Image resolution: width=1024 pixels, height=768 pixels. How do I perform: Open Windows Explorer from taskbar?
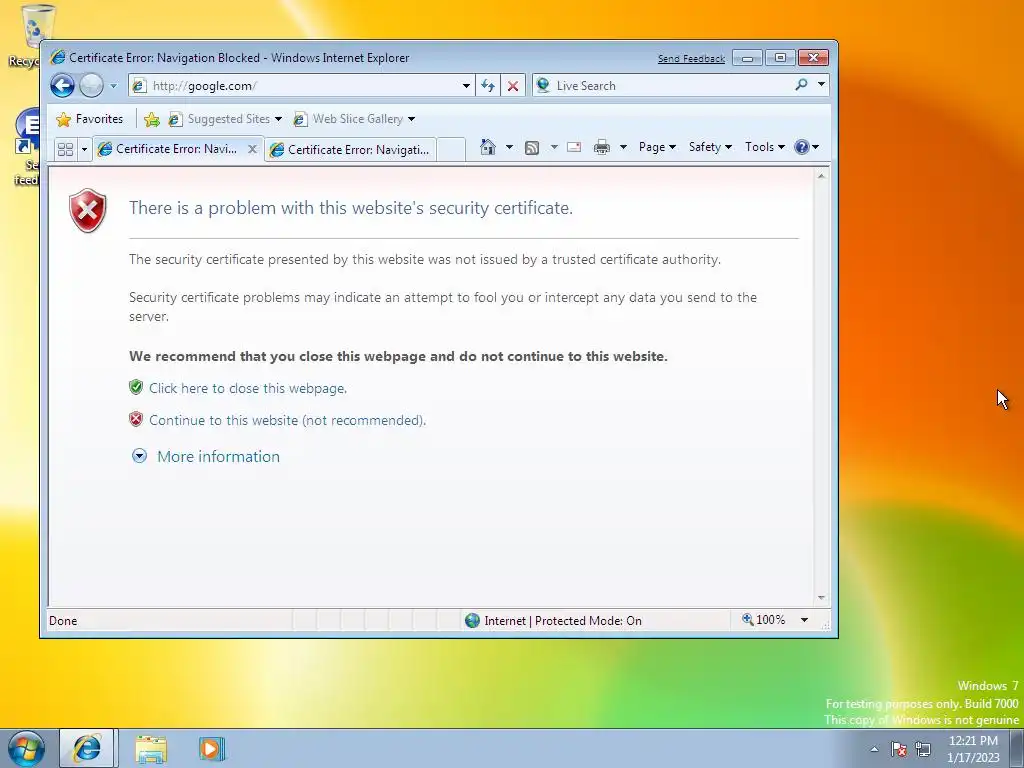tap(151, 749)
